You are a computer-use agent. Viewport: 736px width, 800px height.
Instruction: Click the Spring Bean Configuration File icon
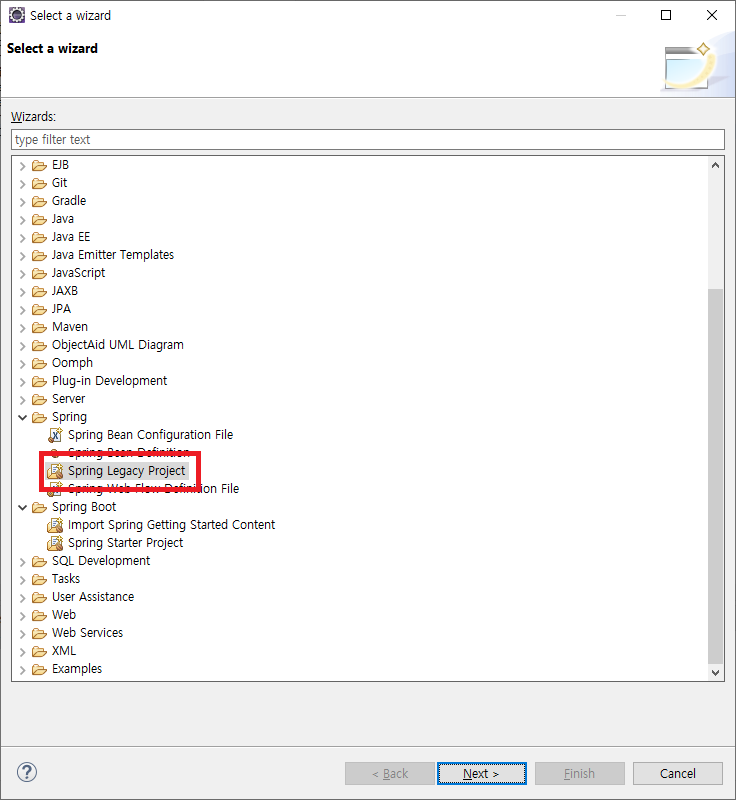(55, 435)
